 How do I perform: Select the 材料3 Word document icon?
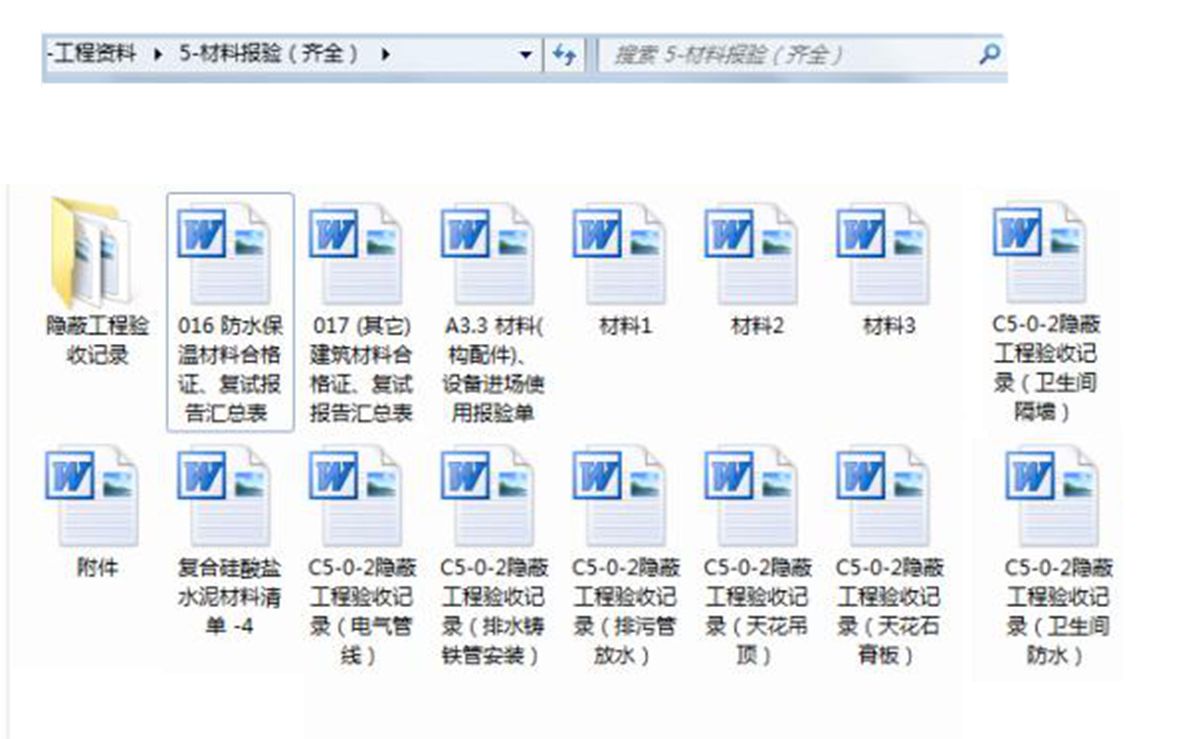884,254
